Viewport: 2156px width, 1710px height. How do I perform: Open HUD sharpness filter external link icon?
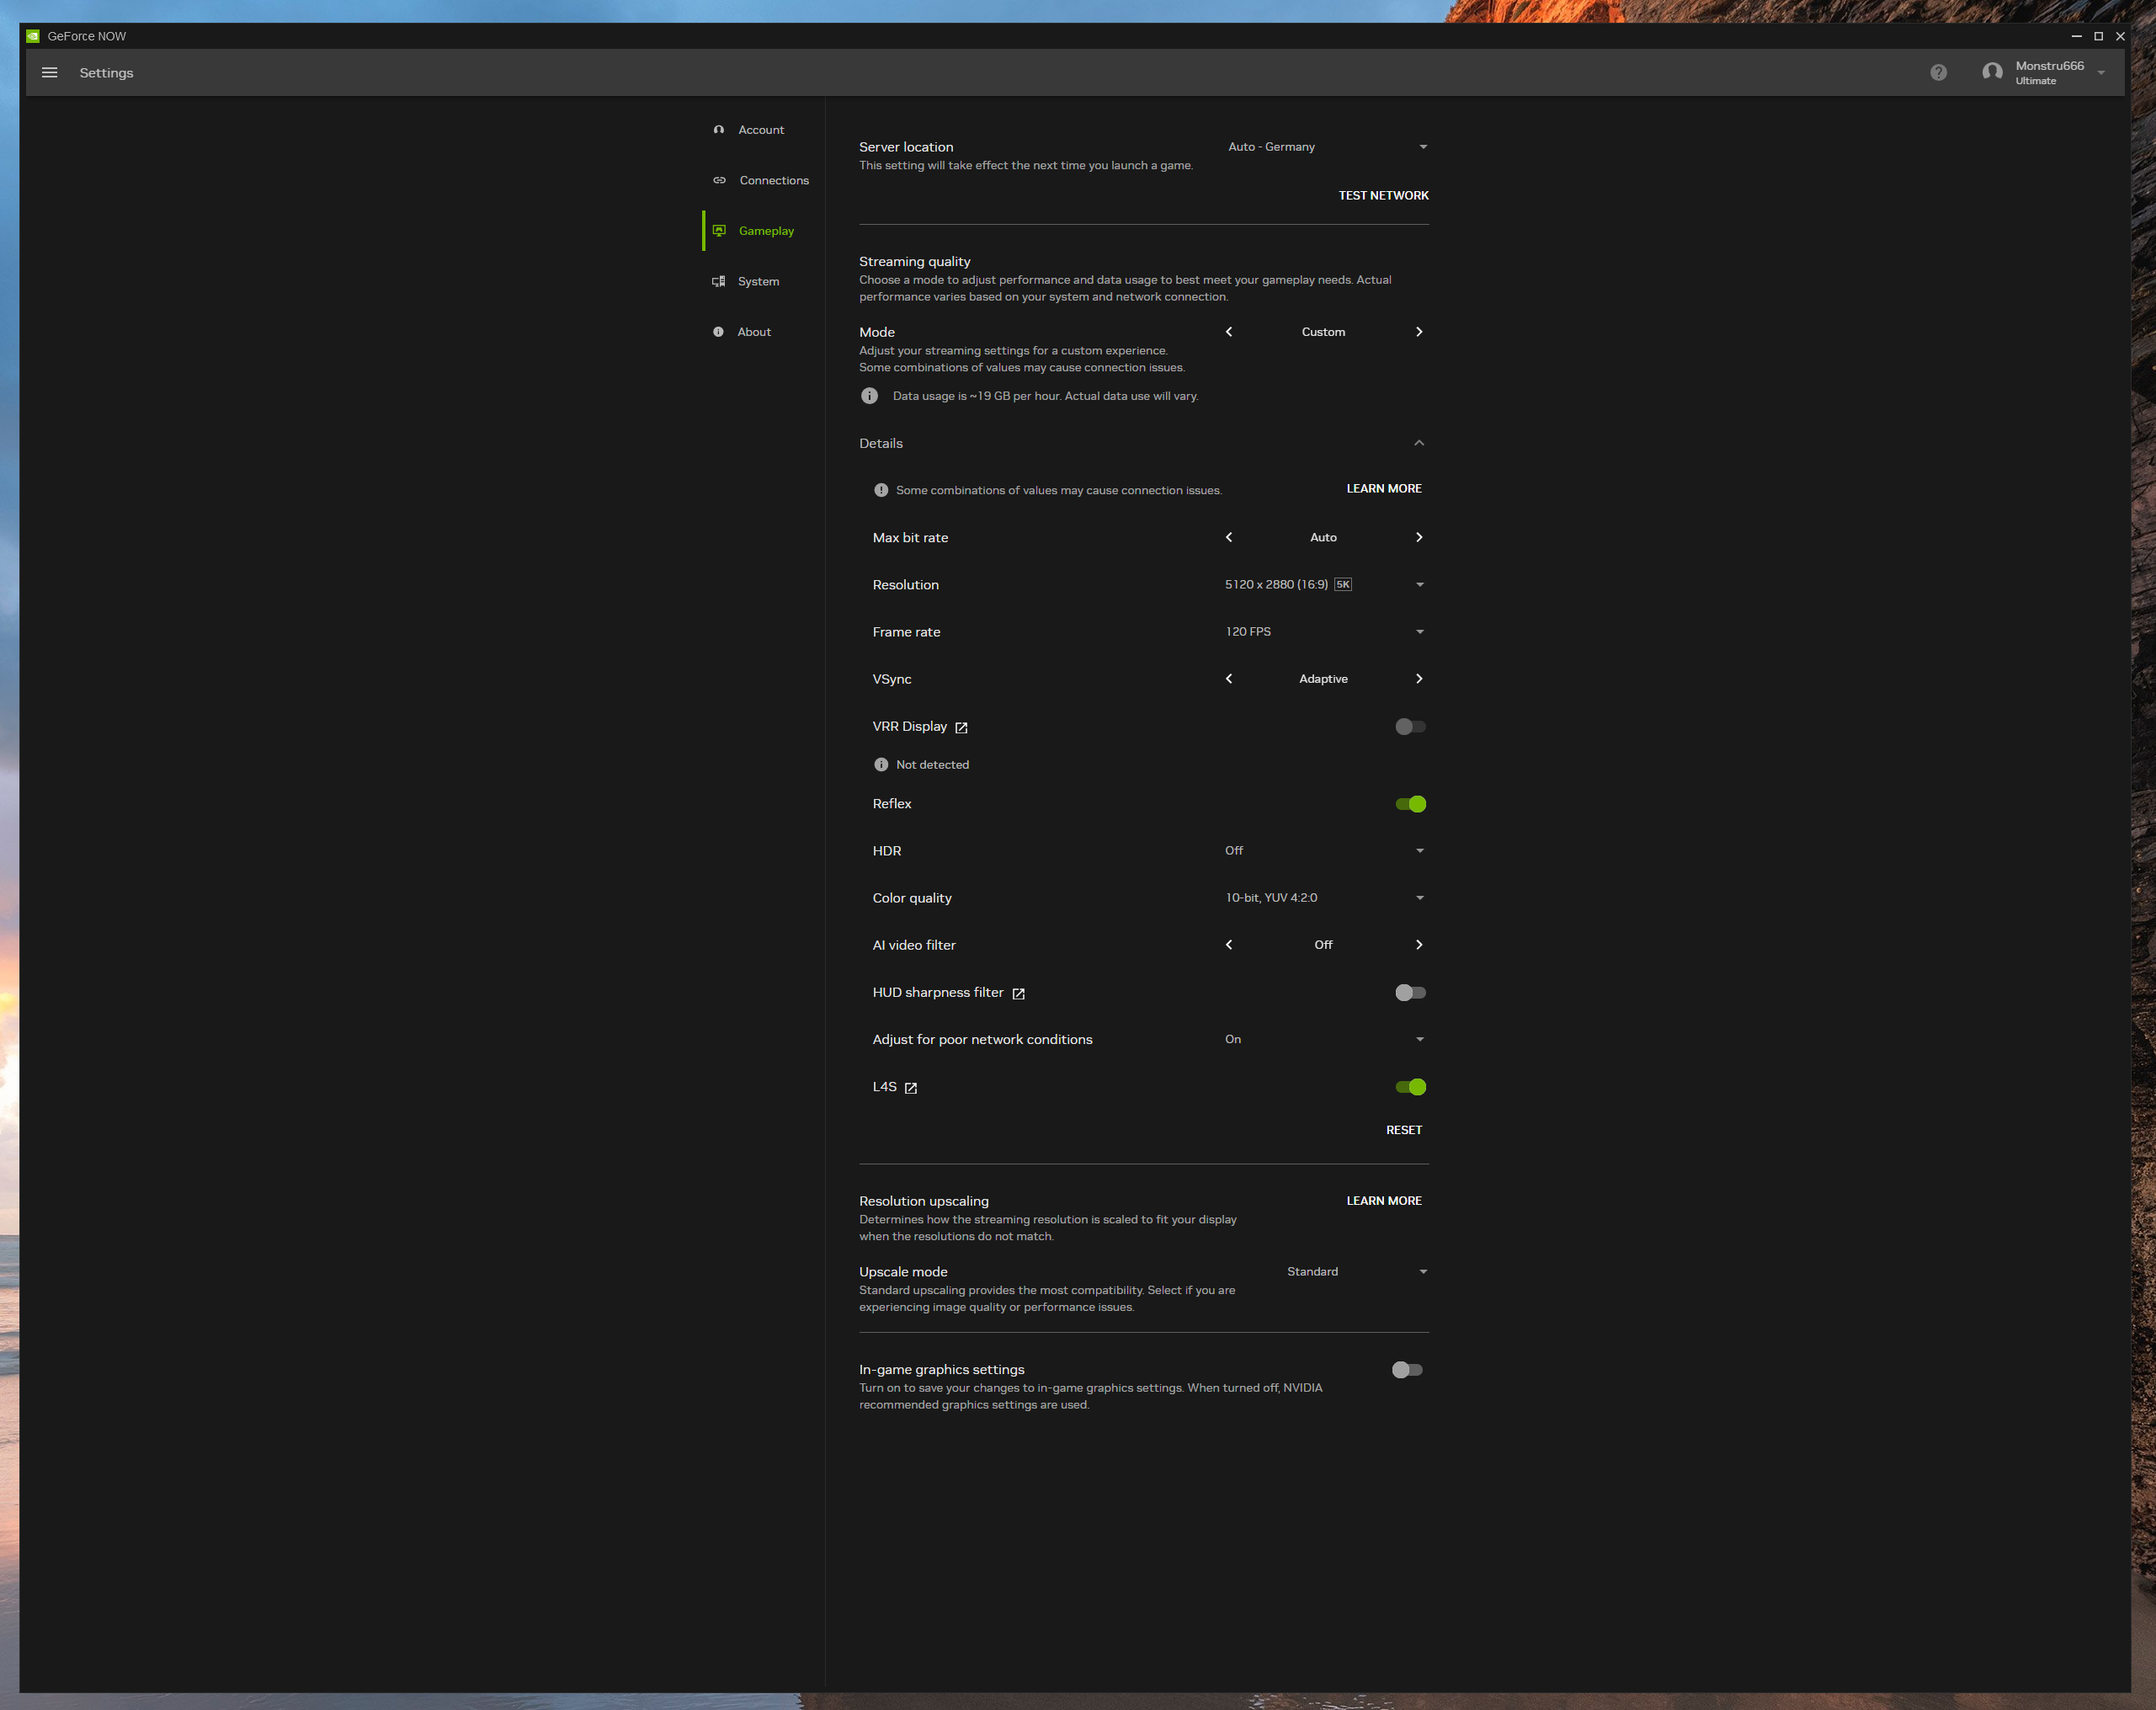point(1018,994)
